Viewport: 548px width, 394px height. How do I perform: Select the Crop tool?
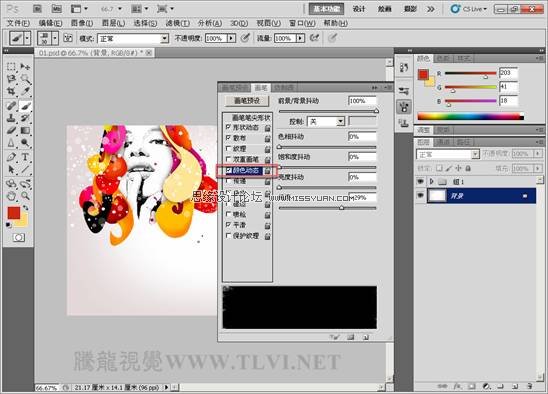coord(11,92)
